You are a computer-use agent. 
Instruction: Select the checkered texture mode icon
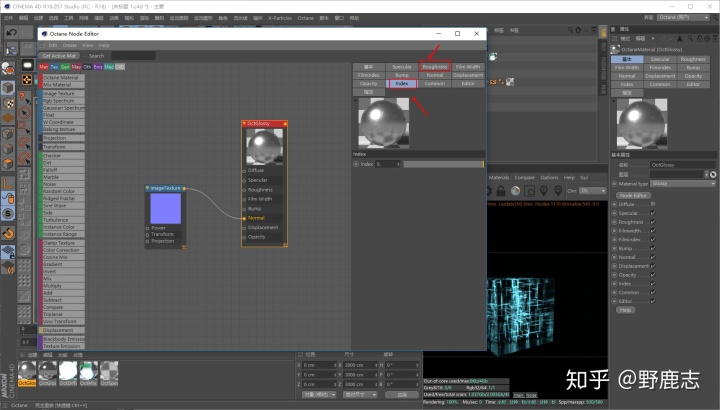click(x=8, y=103)
